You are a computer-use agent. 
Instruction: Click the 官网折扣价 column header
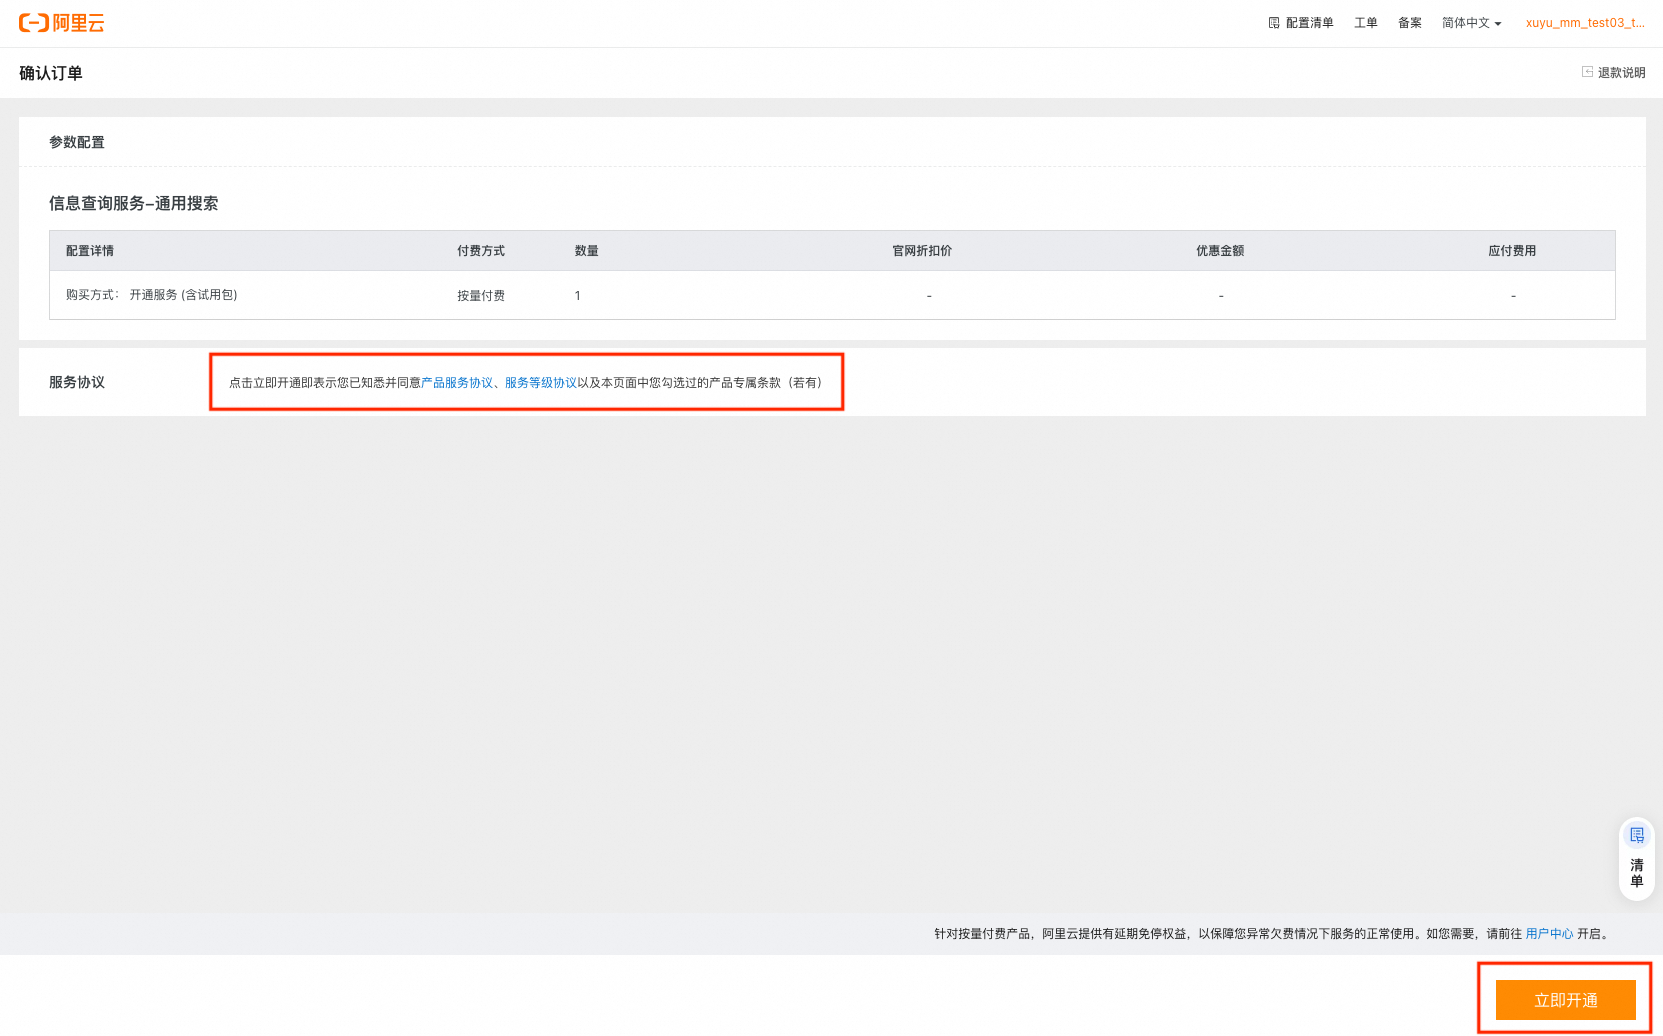coord(922,251)
